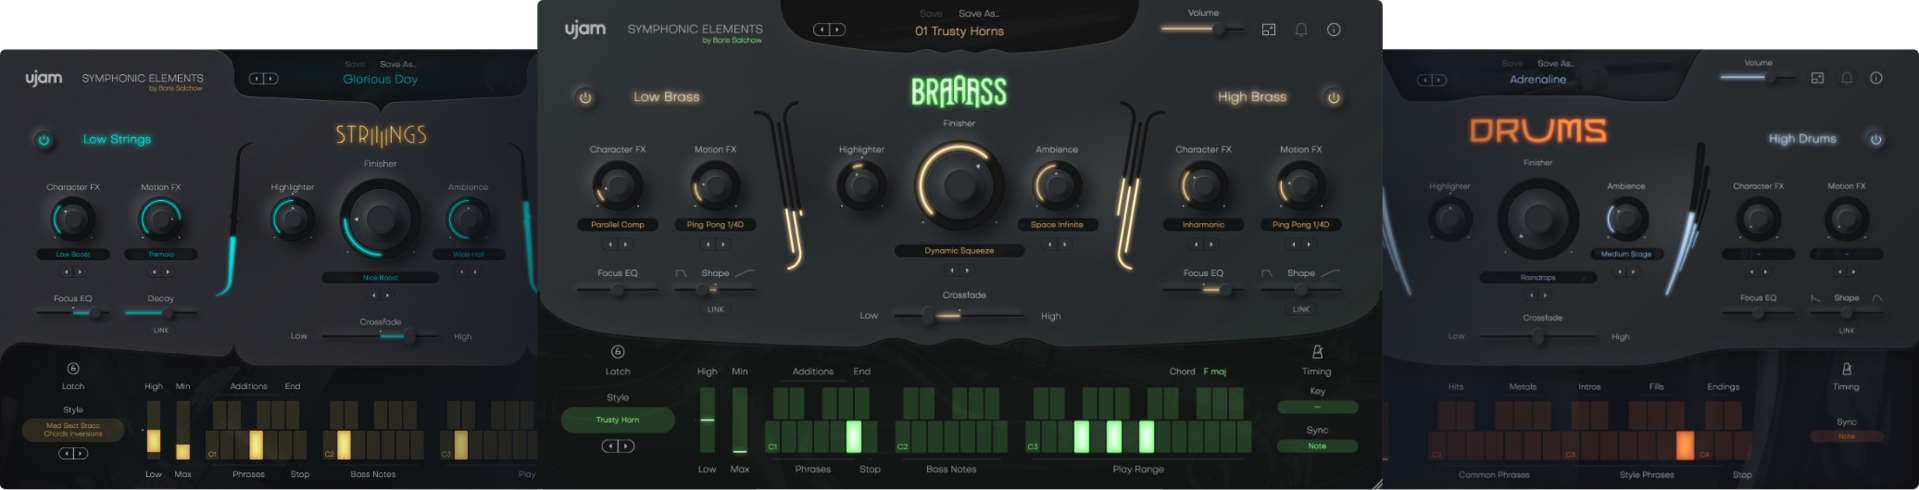Click the Key value field in BRAAASS

[x=1317, y=407]
